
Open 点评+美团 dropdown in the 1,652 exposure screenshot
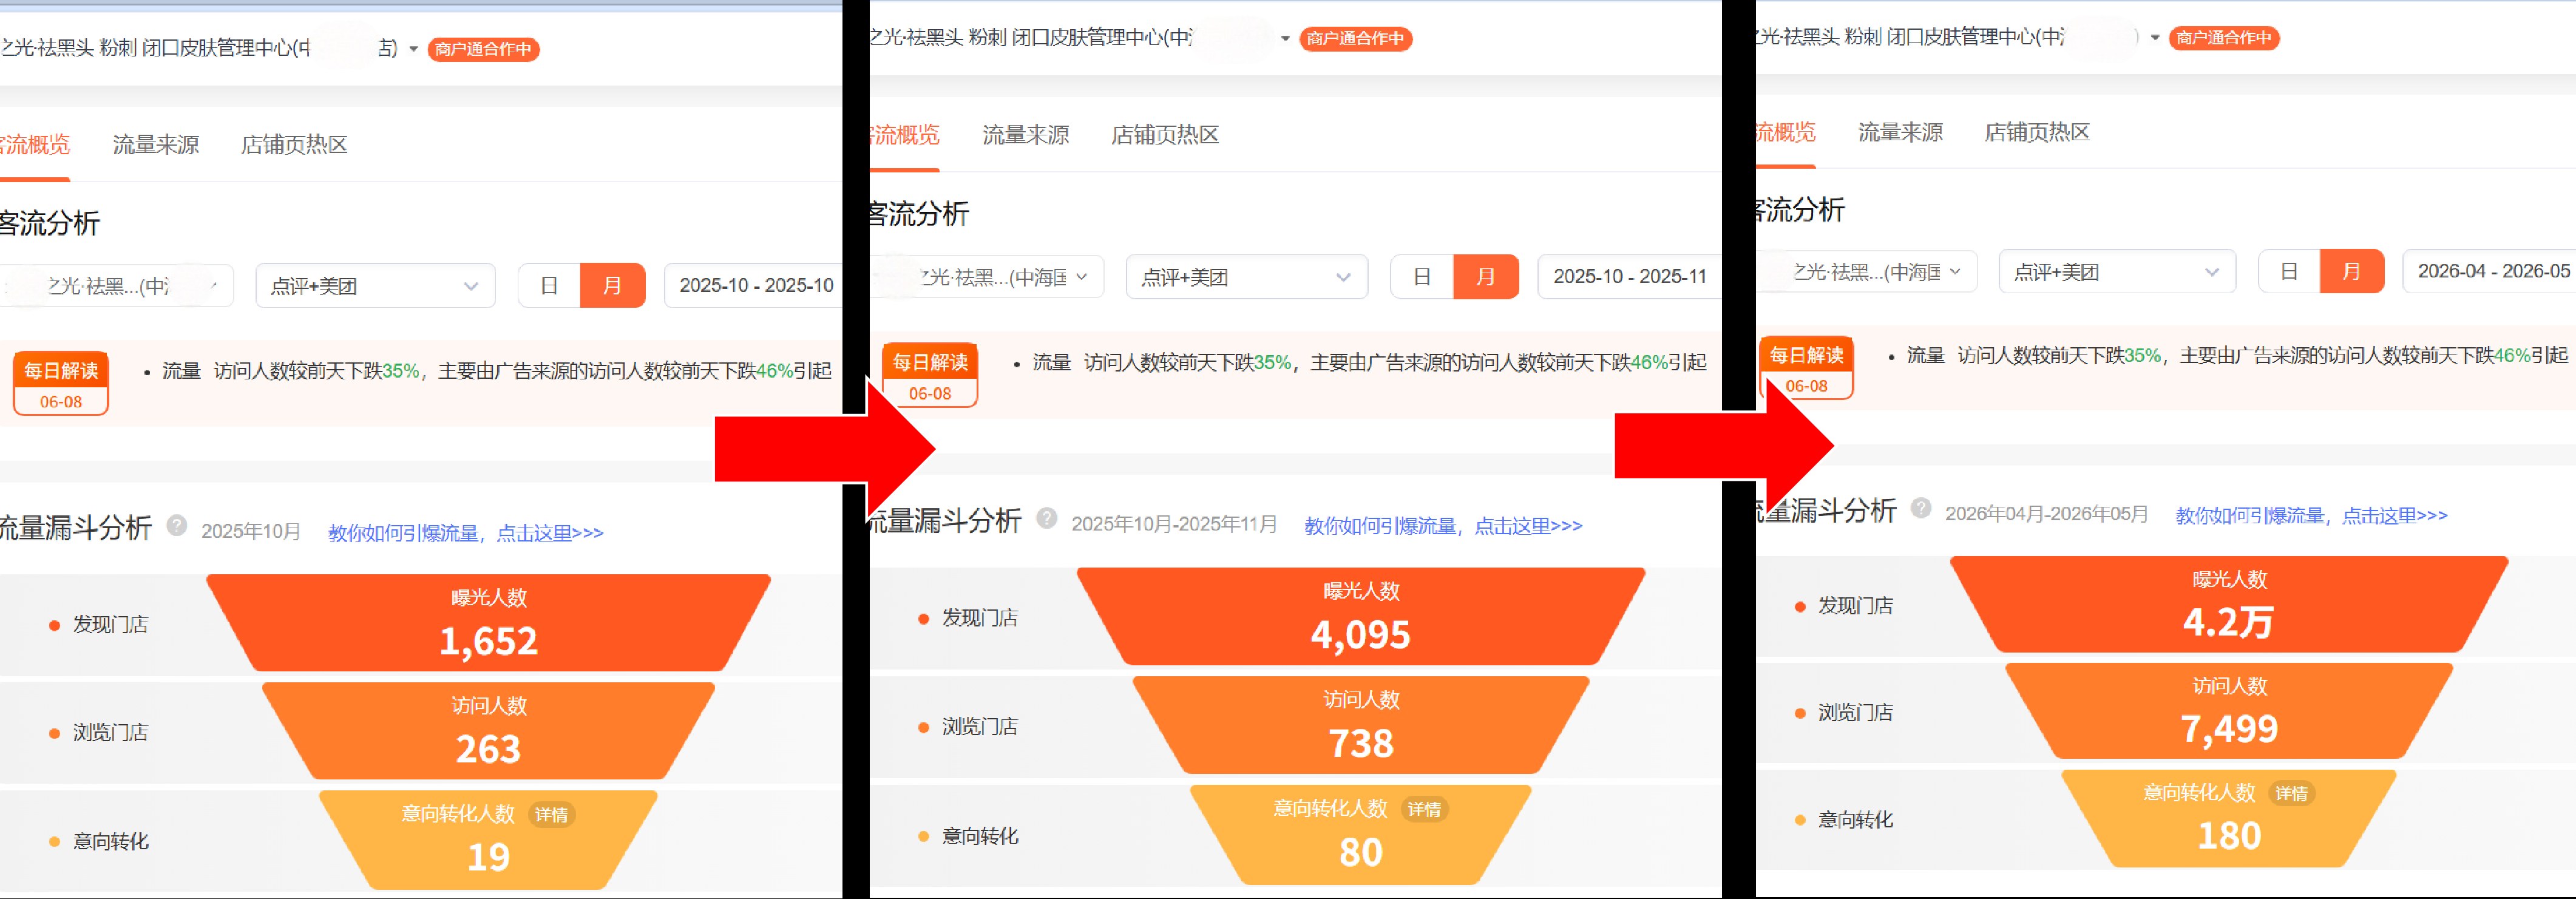375,286
